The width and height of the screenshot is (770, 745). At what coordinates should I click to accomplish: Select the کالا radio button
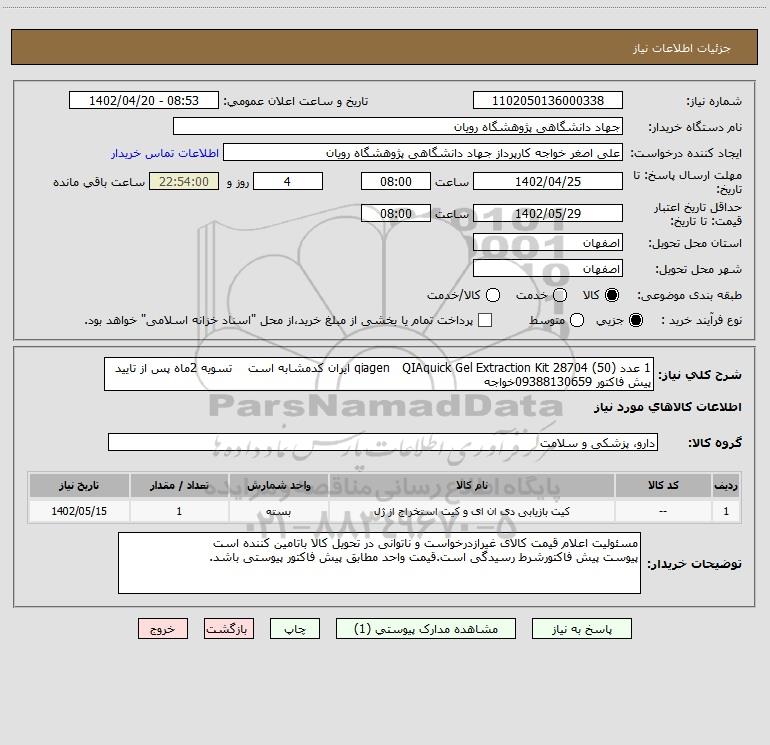(x=612, y=295)
